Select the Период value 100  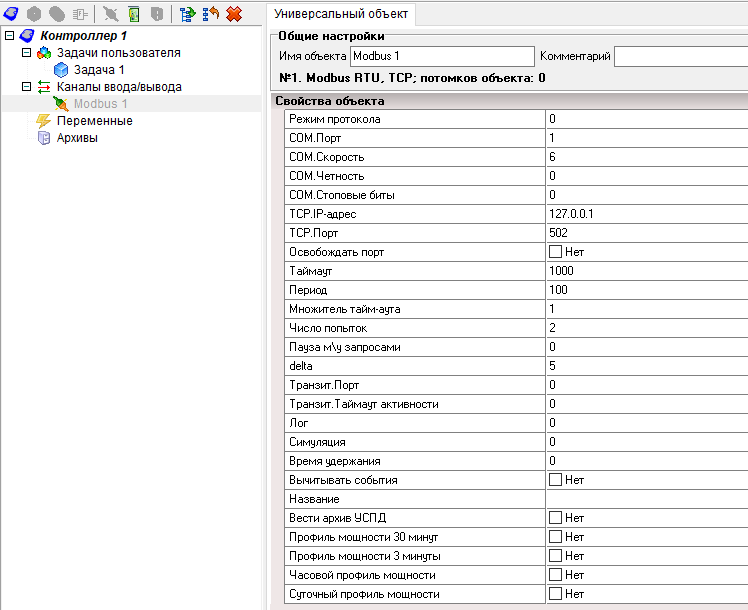point(647,290)
